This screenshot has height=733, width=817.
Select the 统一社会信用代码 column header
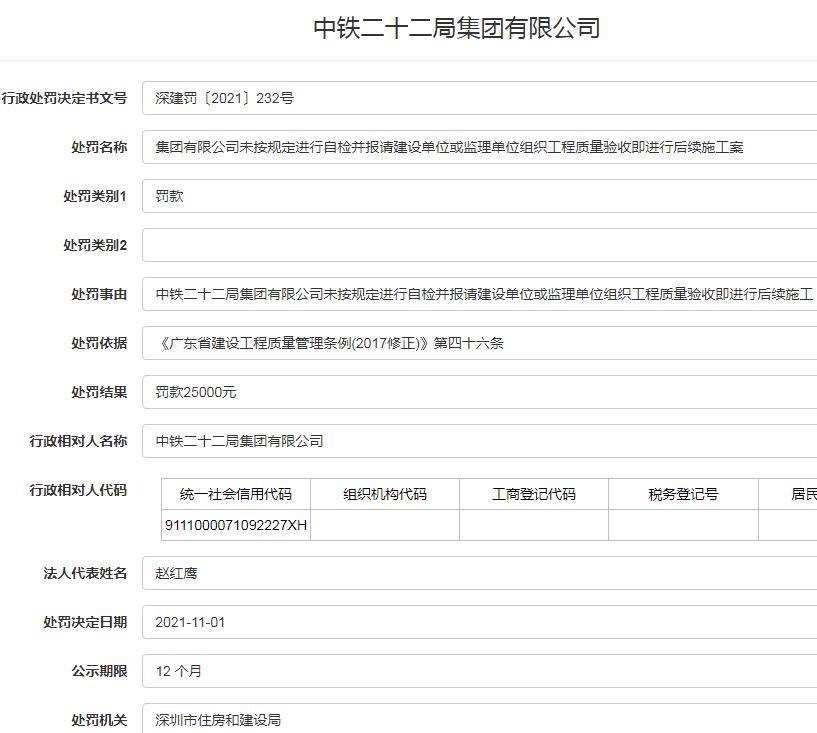pos(236,494)
